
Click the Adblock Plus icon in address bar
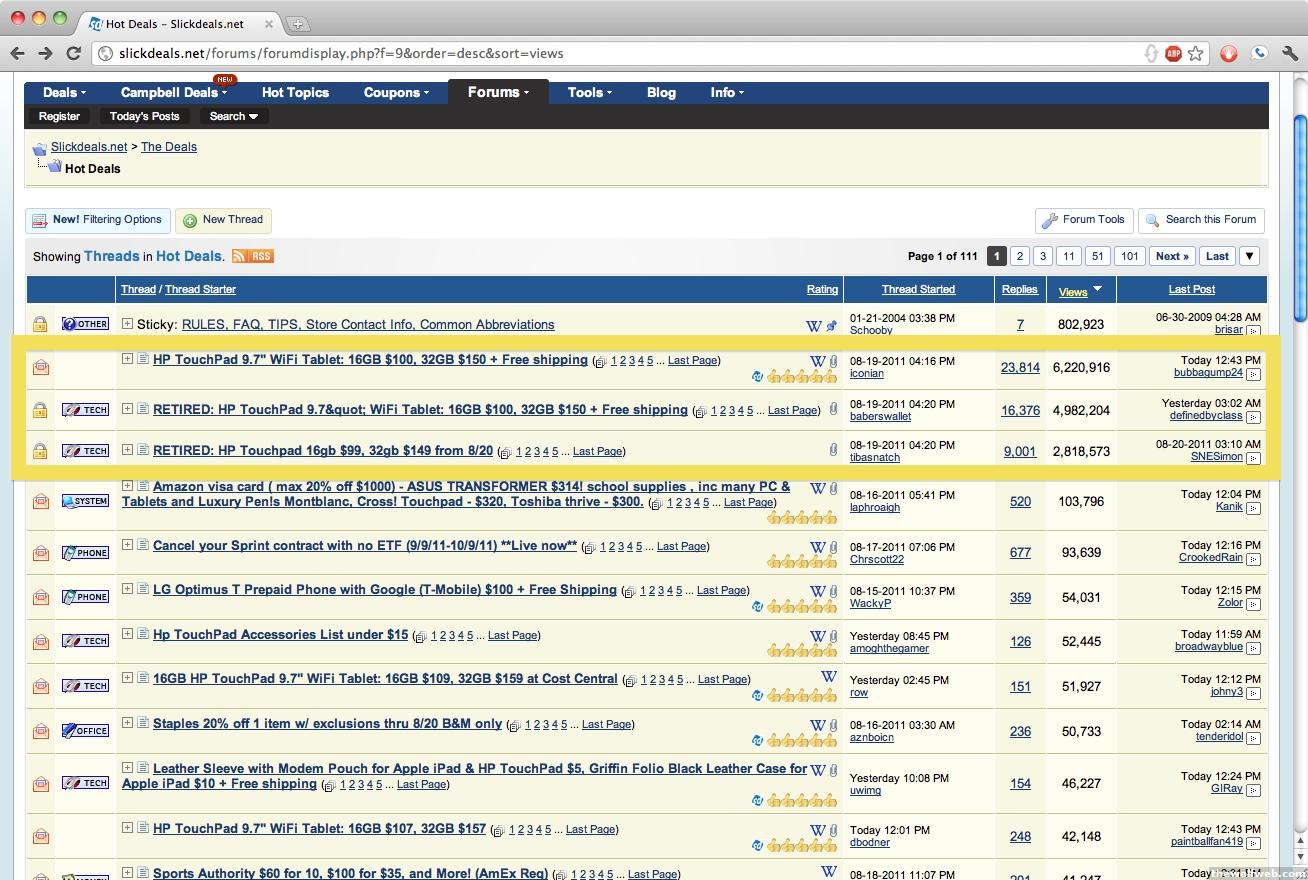[1173, 53]
